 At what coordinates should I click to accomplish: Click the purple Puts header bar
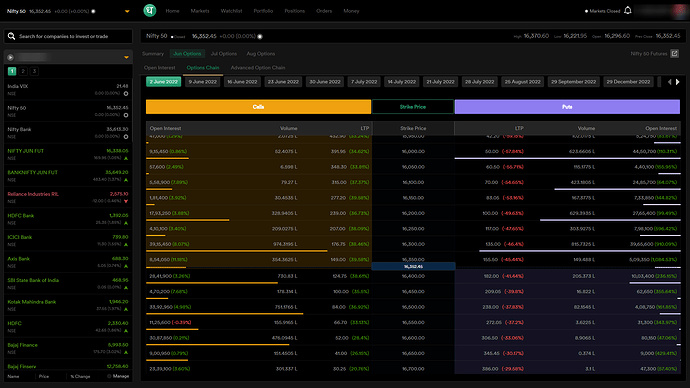click(x=567, y=107)
